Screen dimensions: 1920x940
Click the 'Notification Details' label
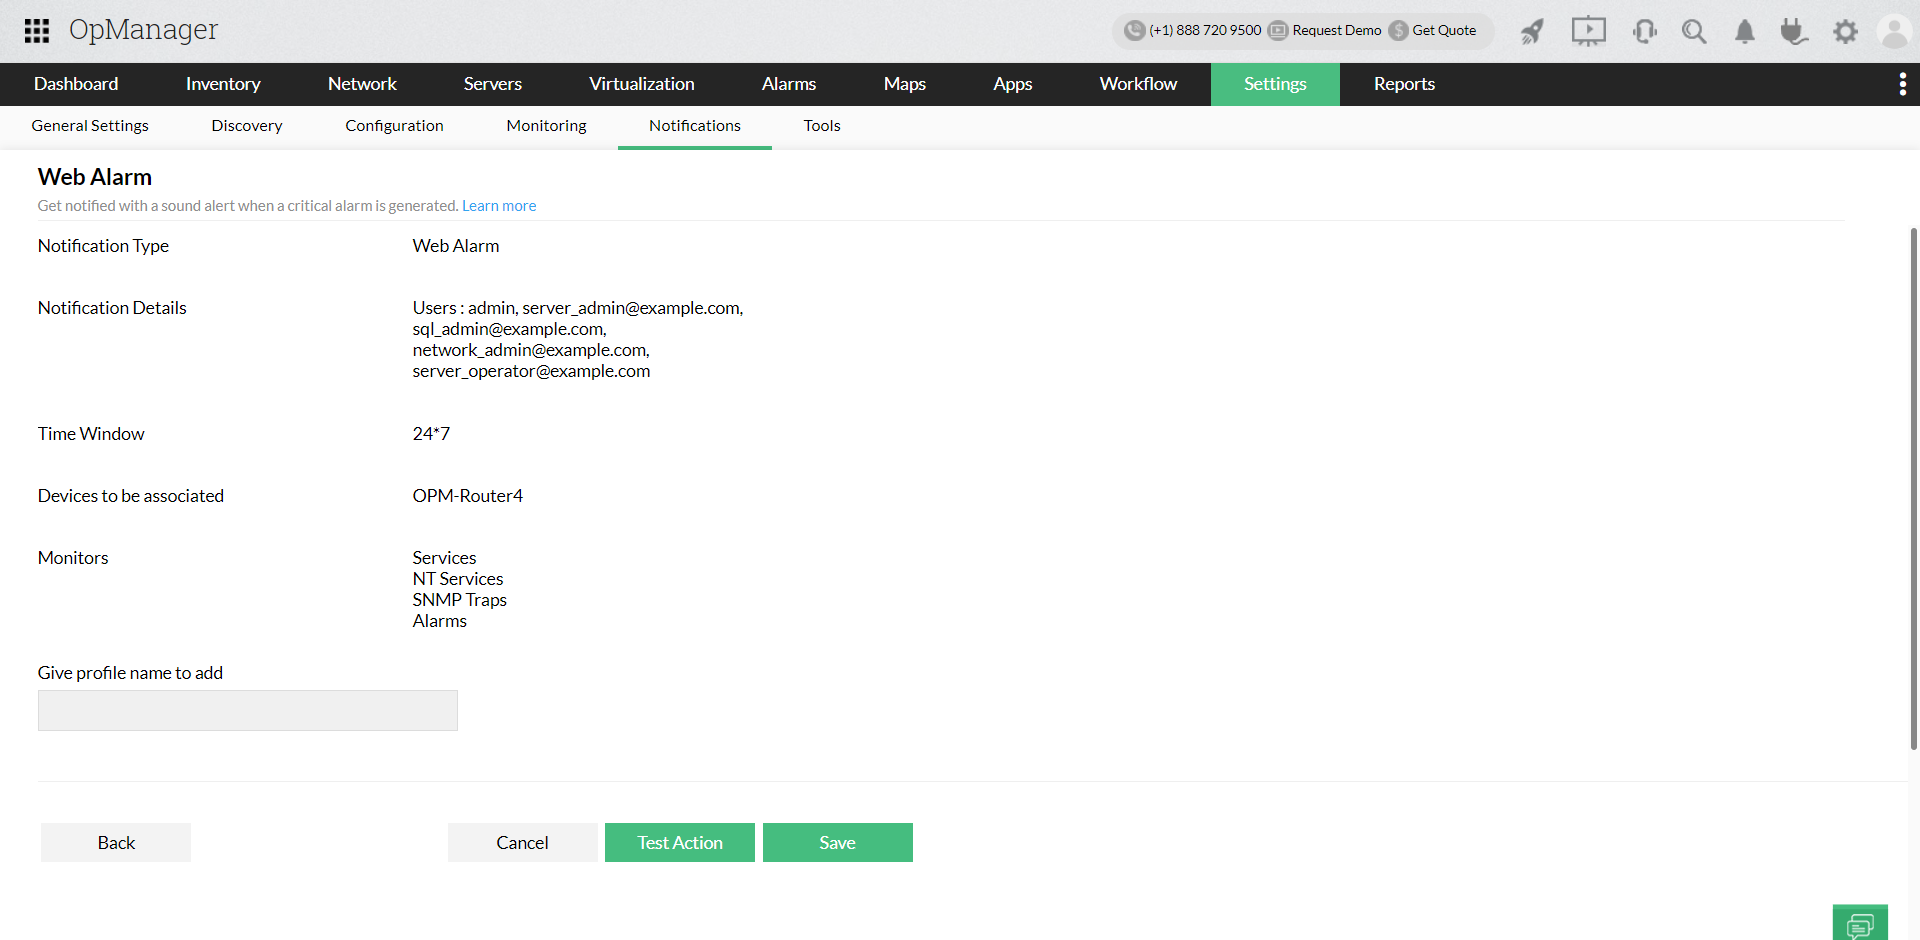[x=112, y=308]
